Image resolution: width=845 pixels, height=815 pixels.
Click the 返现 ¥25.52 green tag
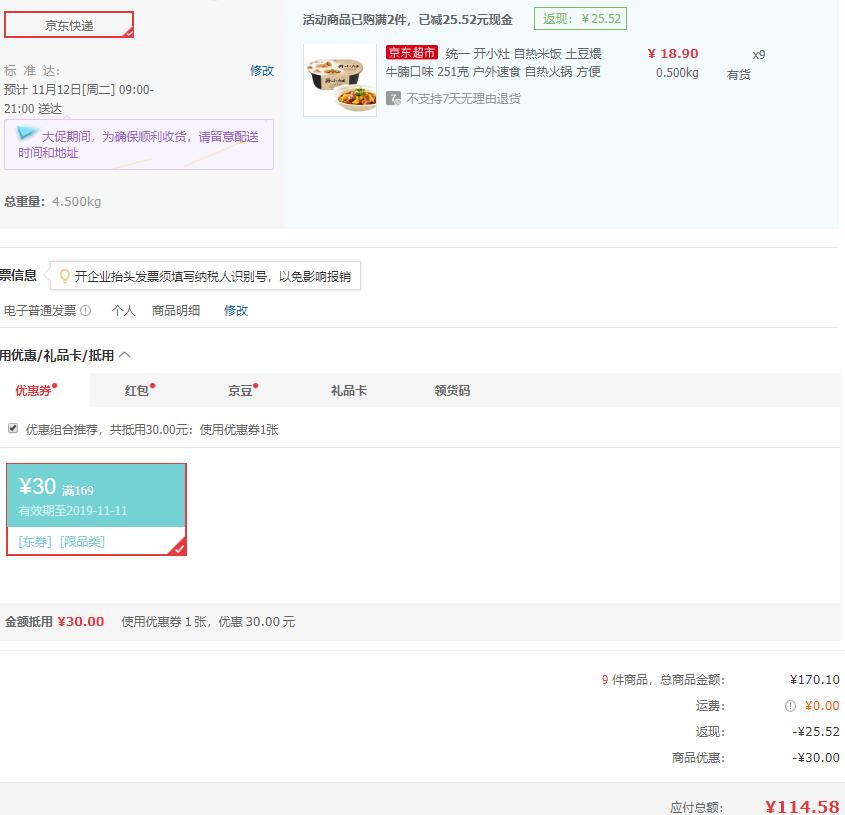580,19
